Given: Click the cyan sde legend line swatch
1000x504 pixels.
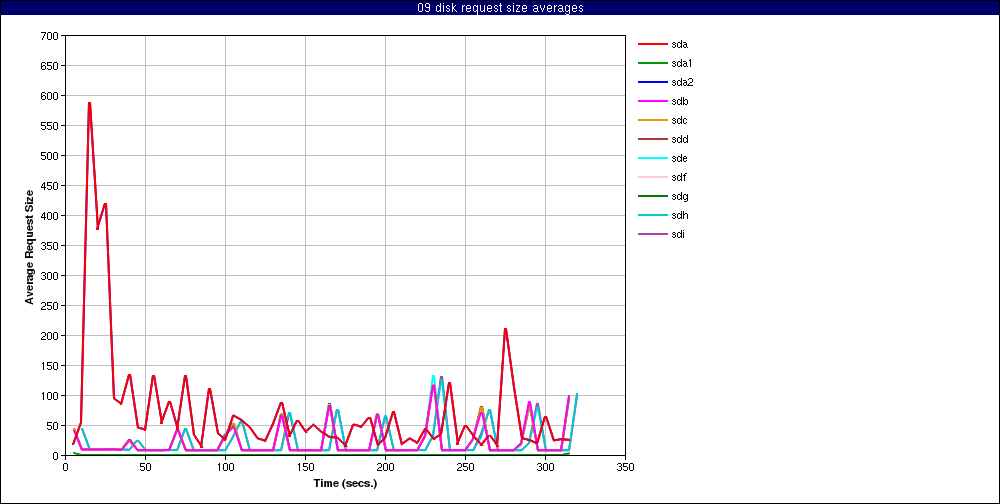Looking at the screenshot, I should point(652,158).
